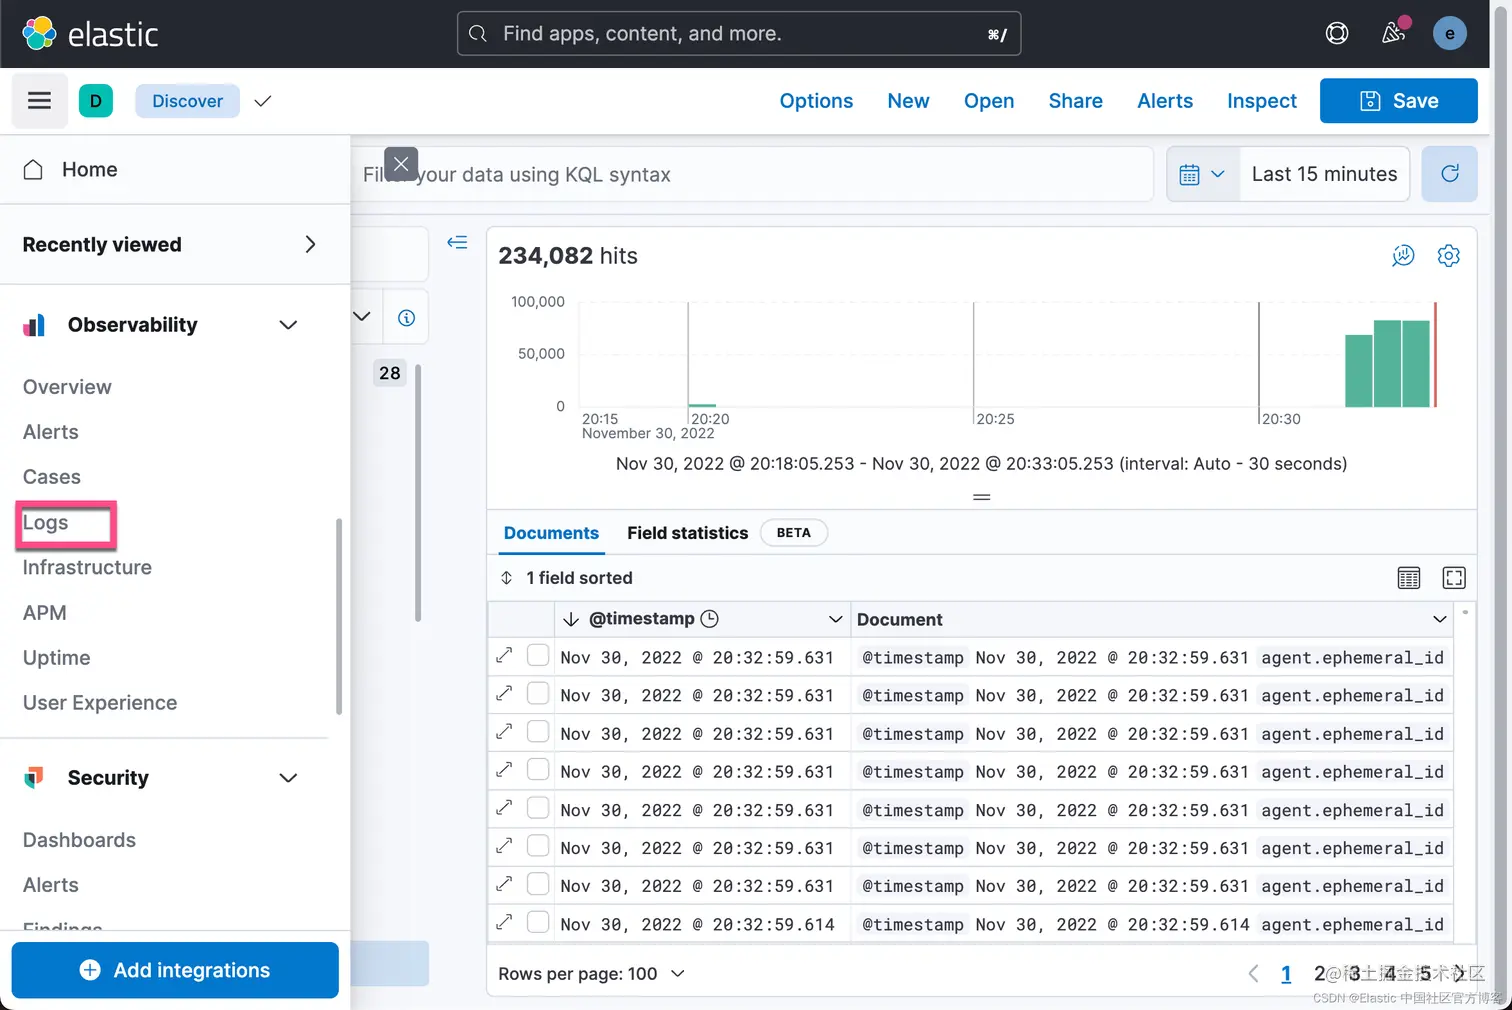
Task: Toggle the hamburger navigation menu
Action: [39, 100]
